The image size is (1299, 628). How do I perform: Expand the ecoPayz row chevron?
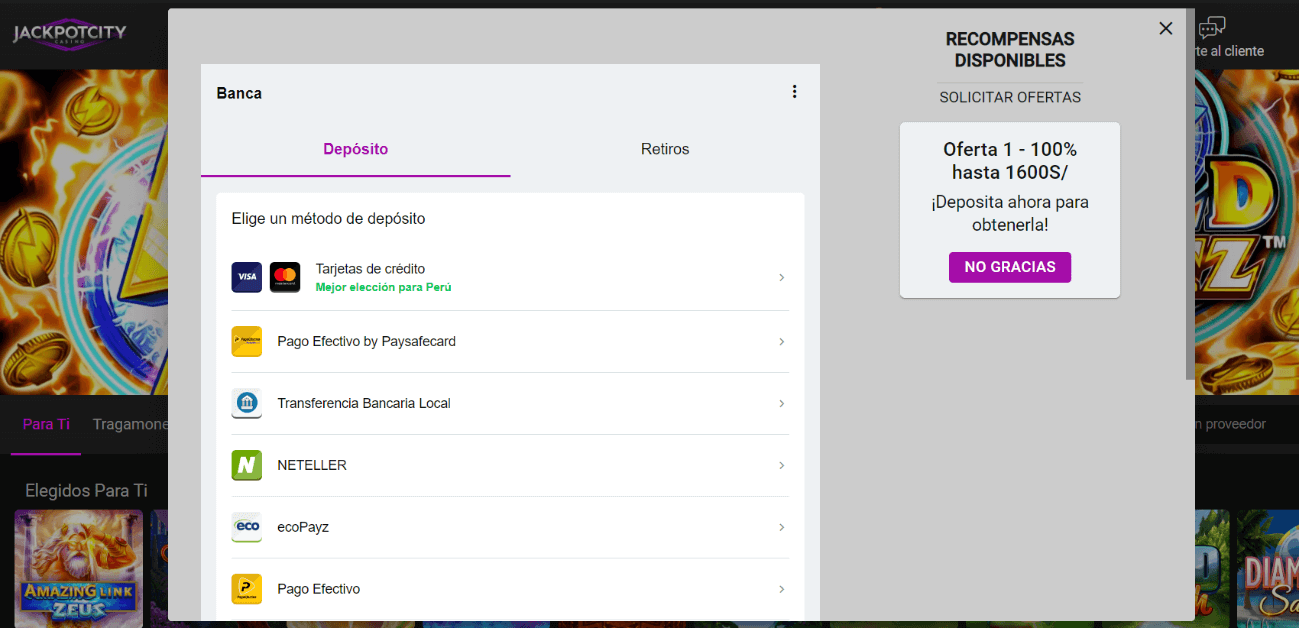(x=781, y=527)
